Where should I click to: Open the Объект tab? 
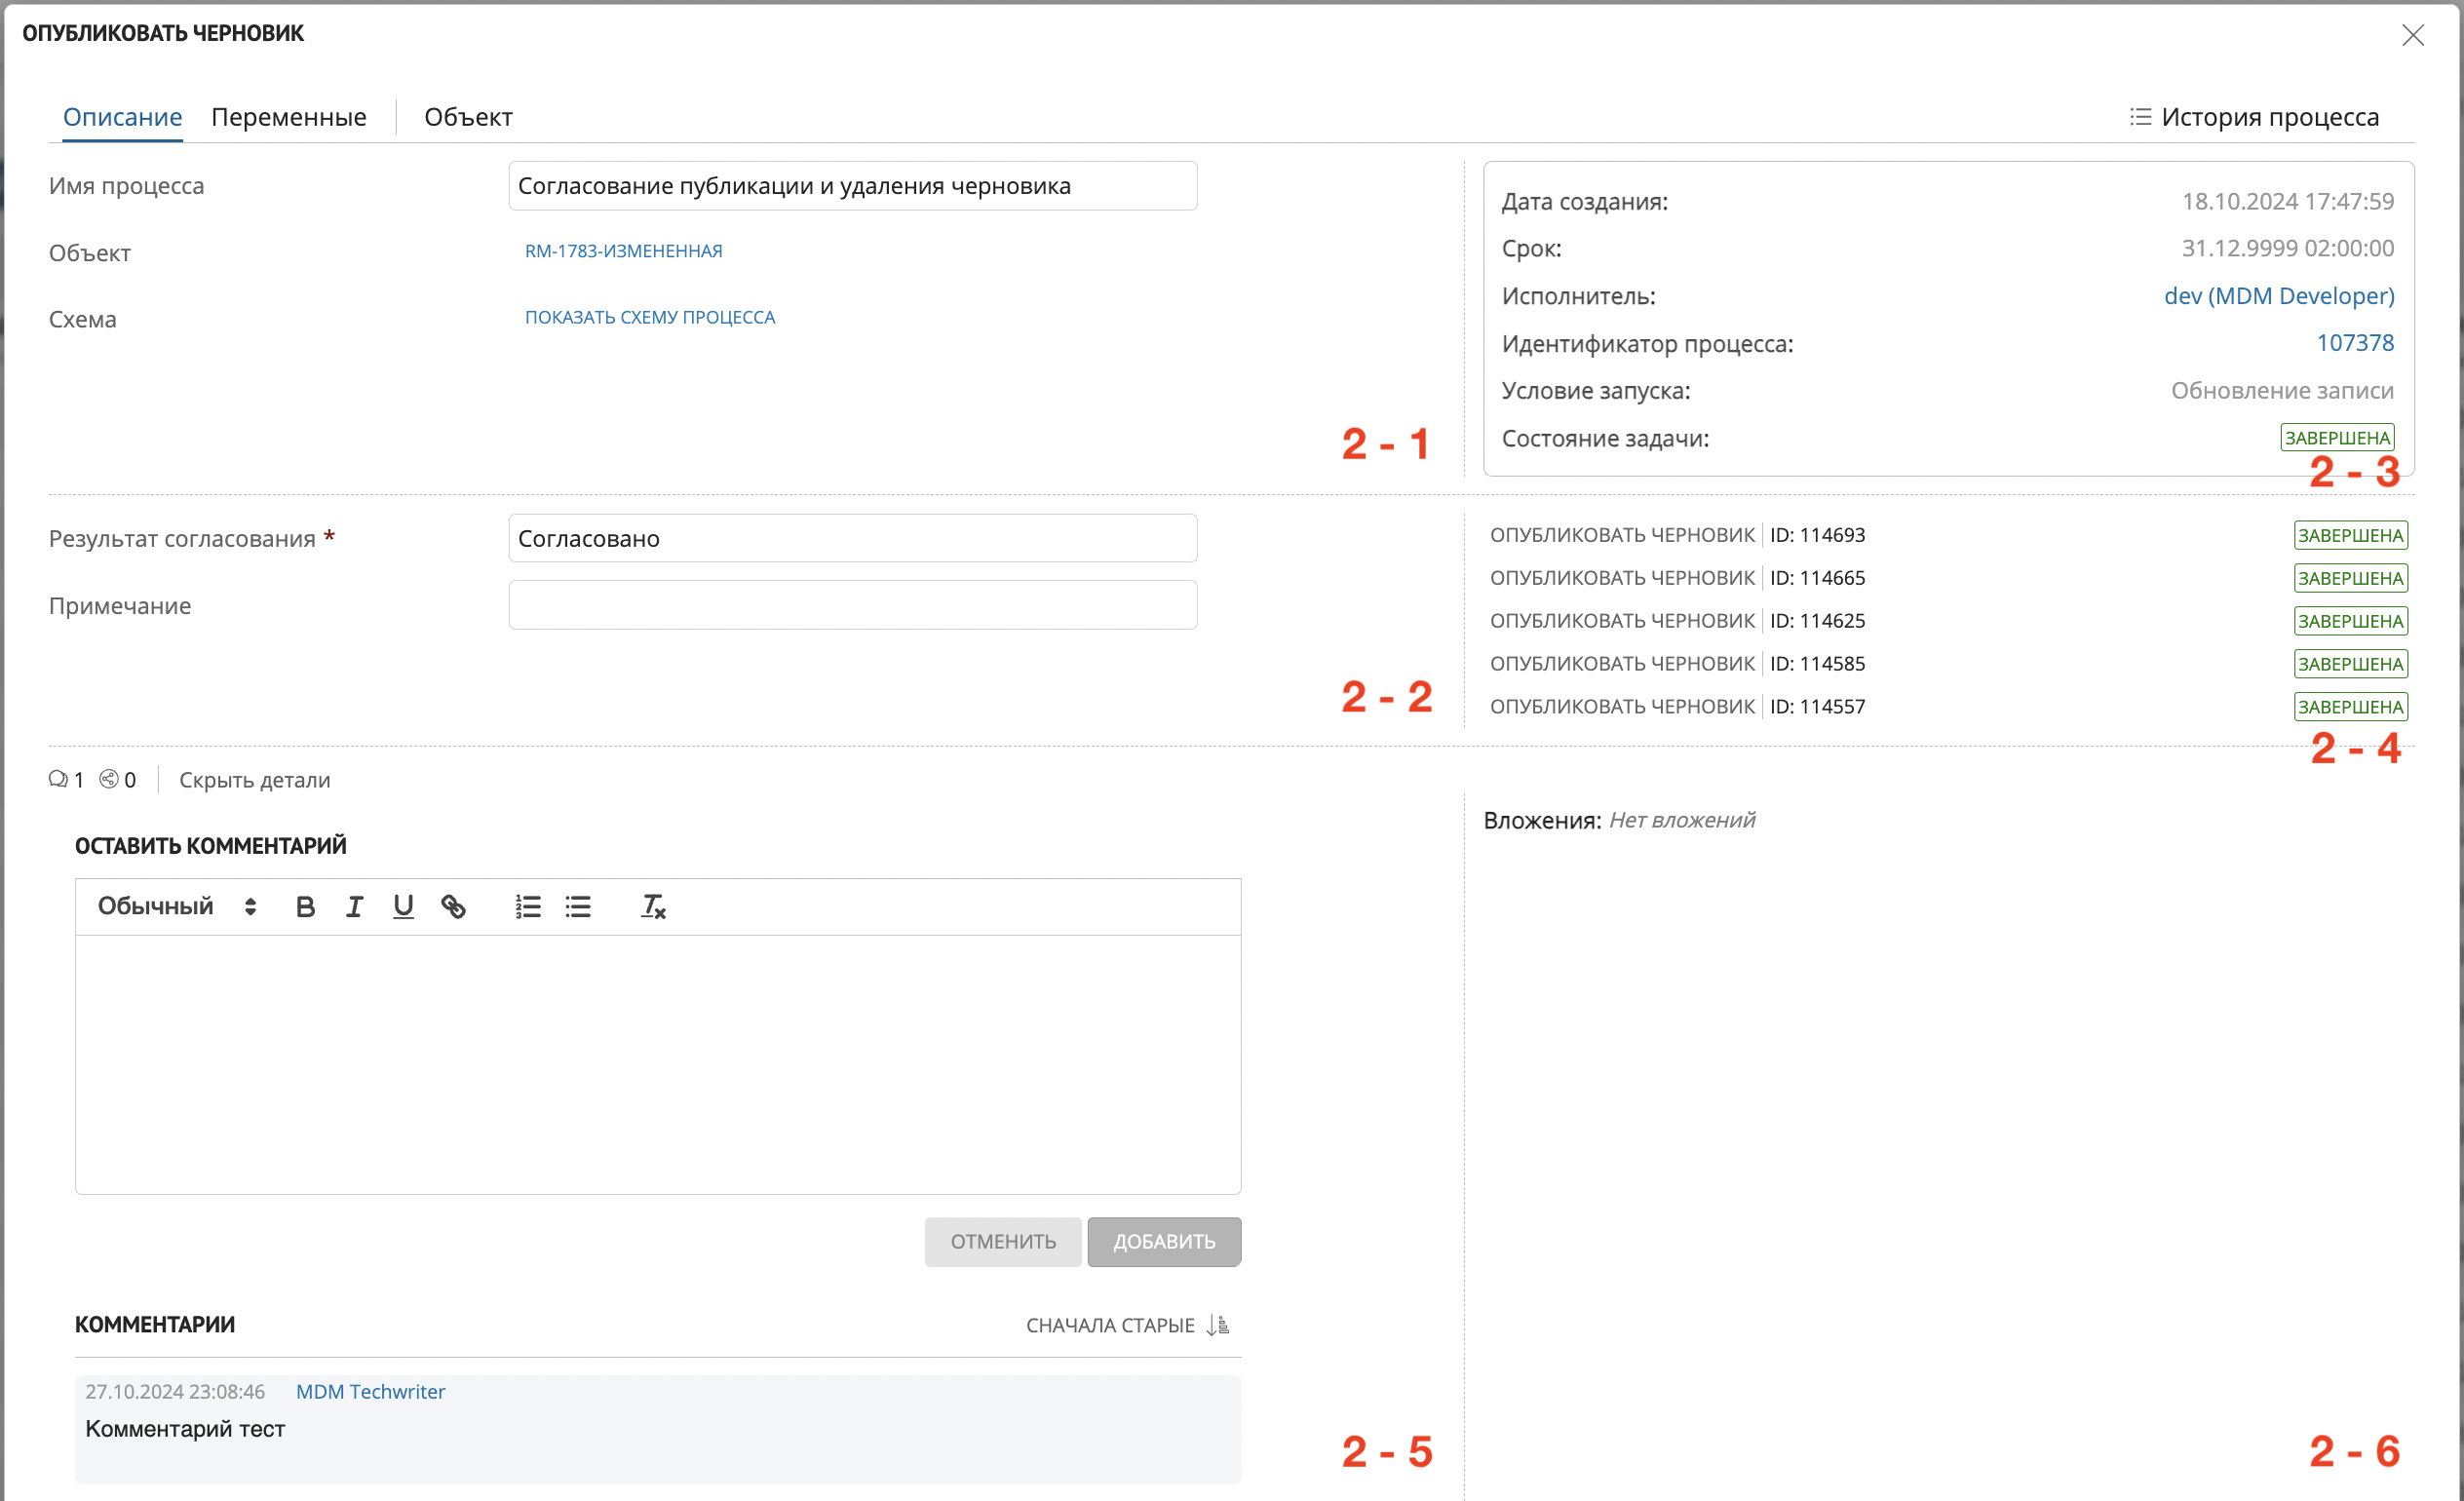(x=468, y=117)
